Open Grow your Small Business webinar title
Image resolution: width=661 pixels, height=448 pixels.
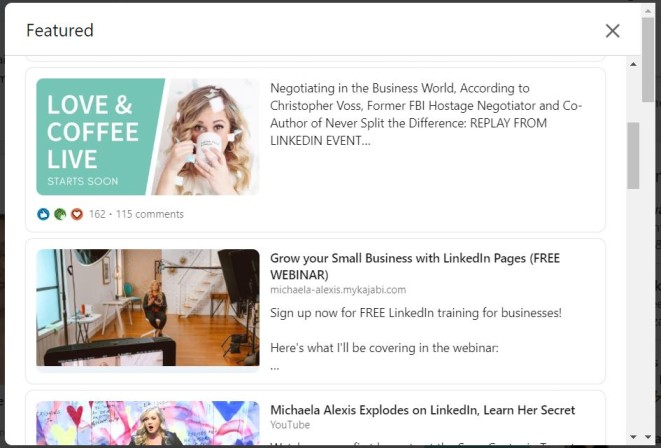pyautogui.click(x=415, y=266)
